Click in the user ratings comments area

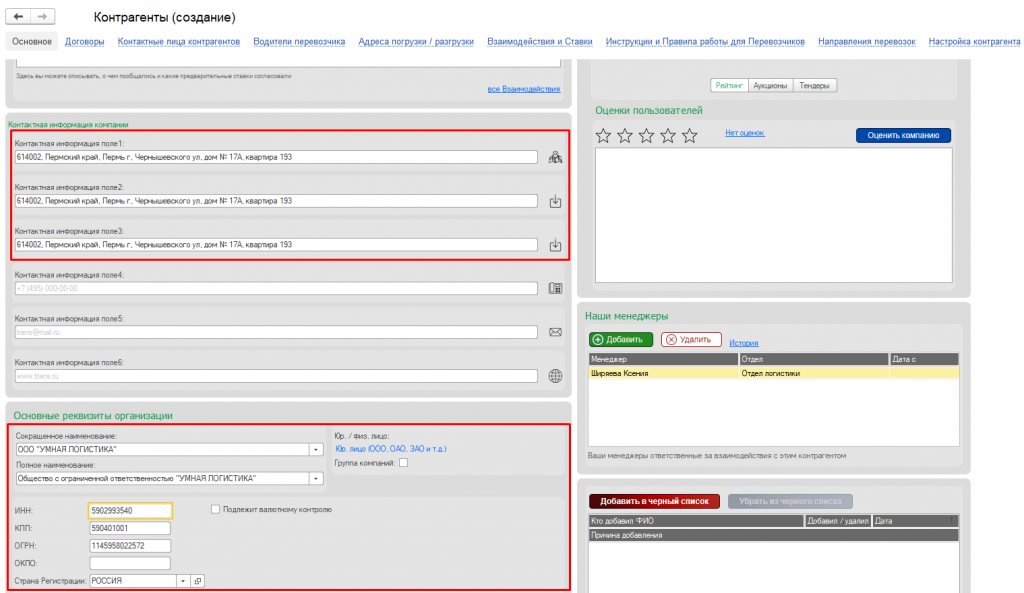pyautogui.click(x=773, y=216)
